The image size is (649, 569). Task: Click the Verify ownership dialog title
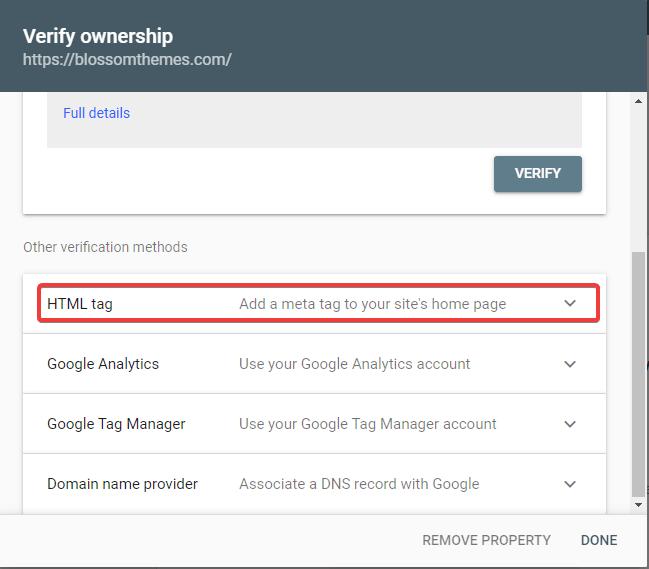98,36
